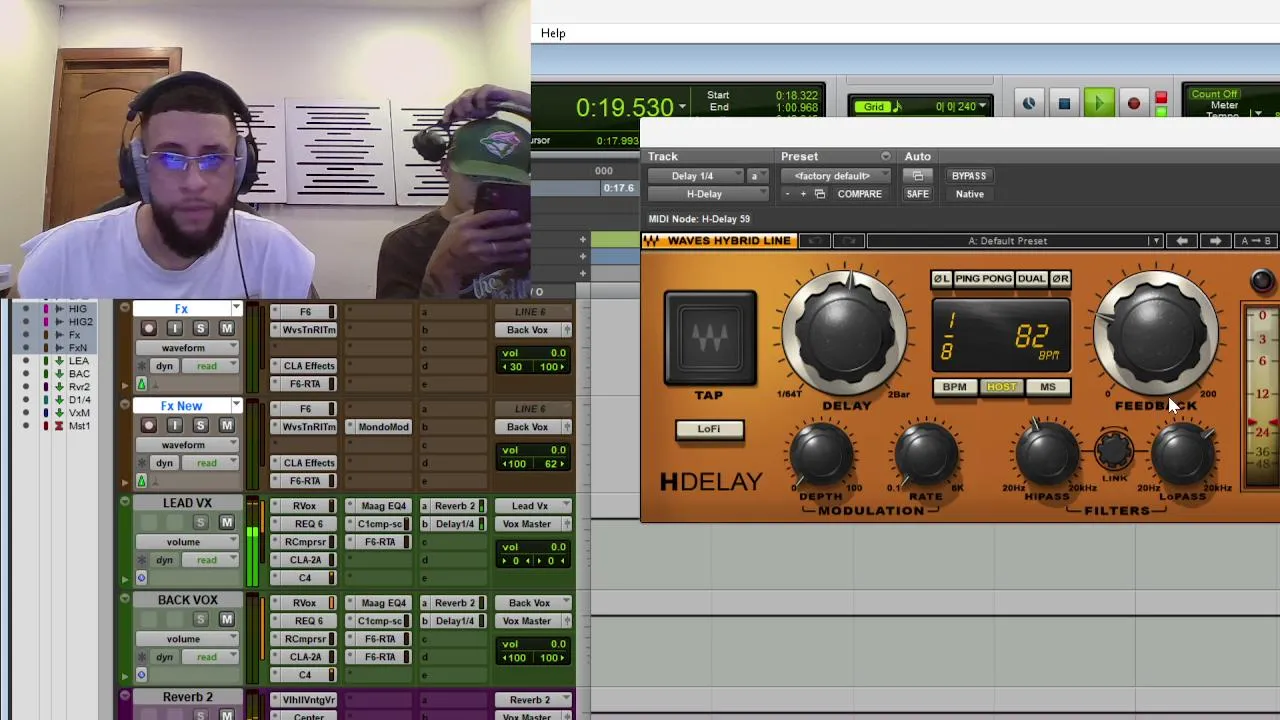Open Fx New waveform view selector
This screenshot has width=1280, height=720.
click(187, 445)
